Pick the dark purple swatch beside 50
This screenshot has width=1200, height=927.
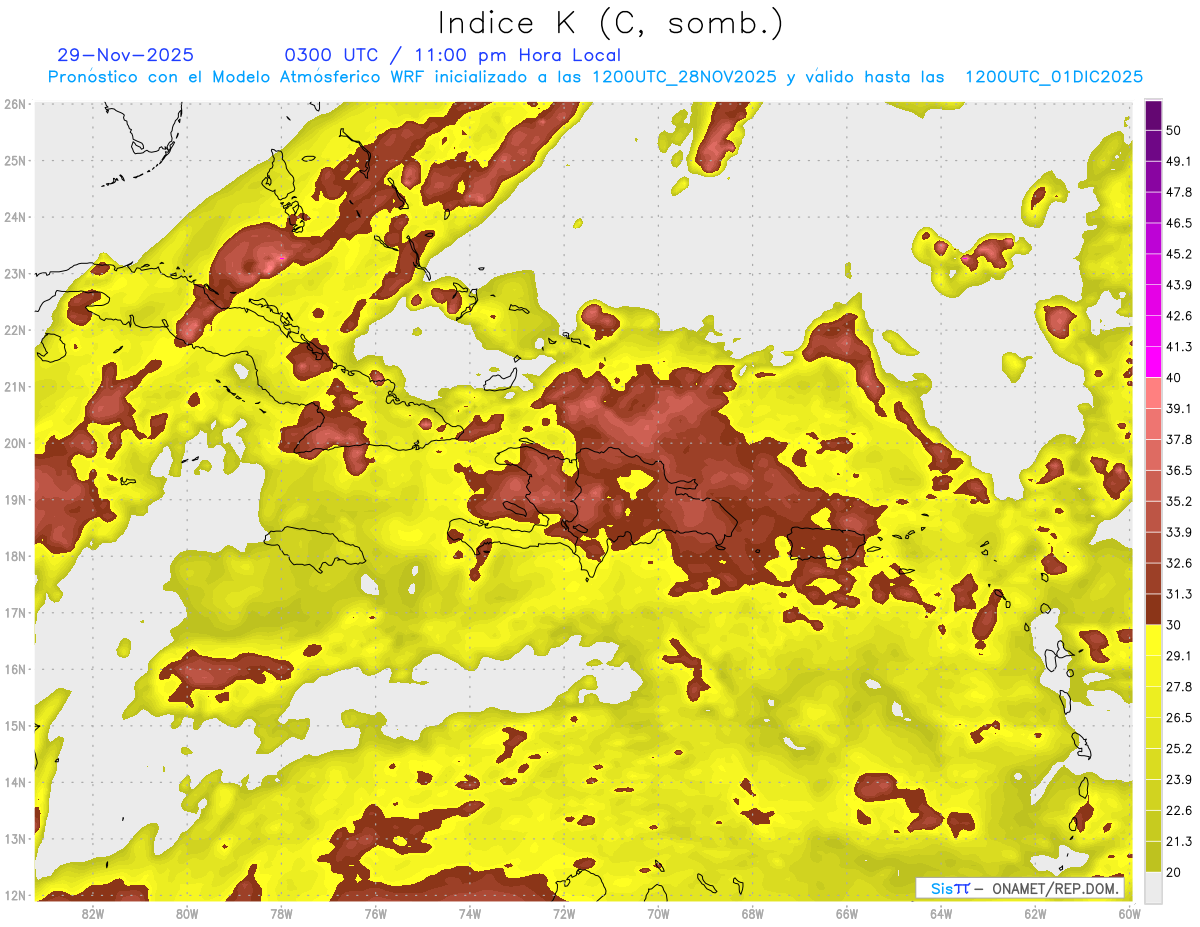coord(1153,117)
